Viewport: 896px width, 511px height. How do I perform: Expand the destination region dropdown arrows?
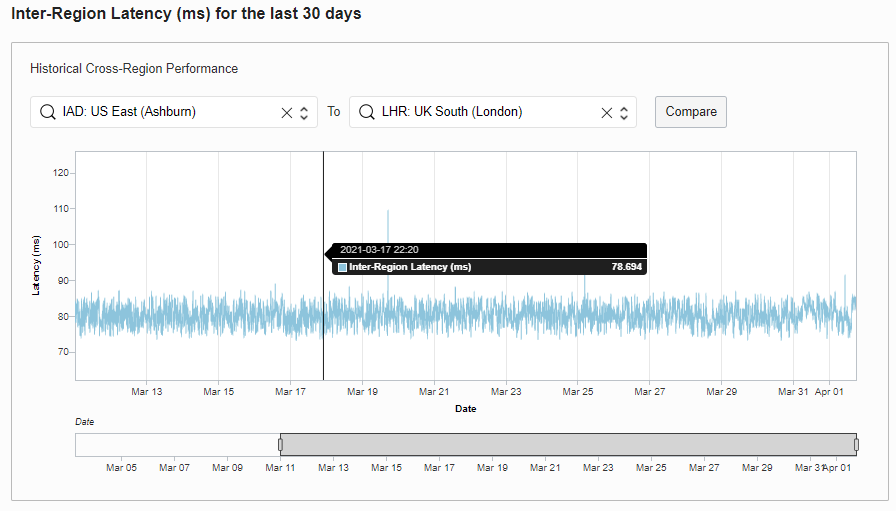click(x=623, y=113)
